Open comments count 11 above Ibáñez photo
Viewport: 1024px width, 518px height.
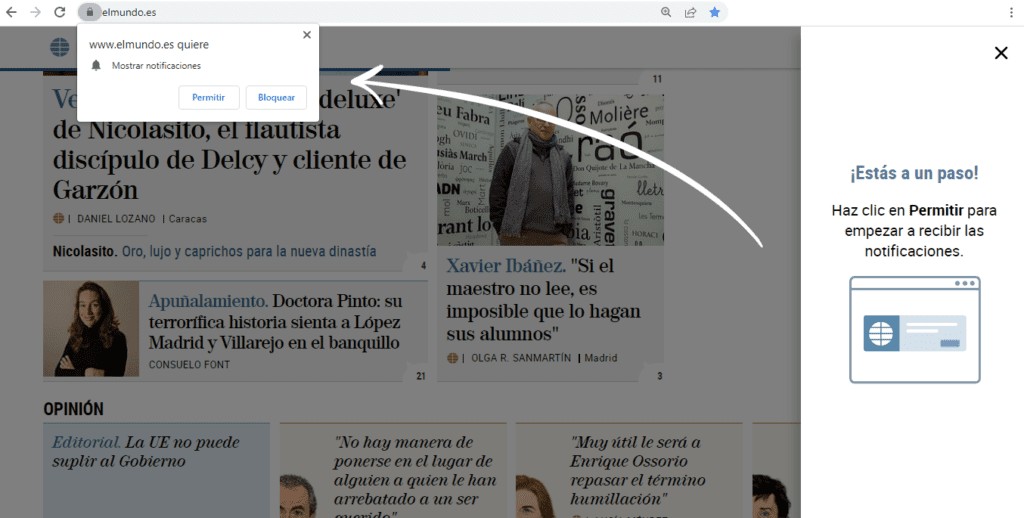point(657,79)
